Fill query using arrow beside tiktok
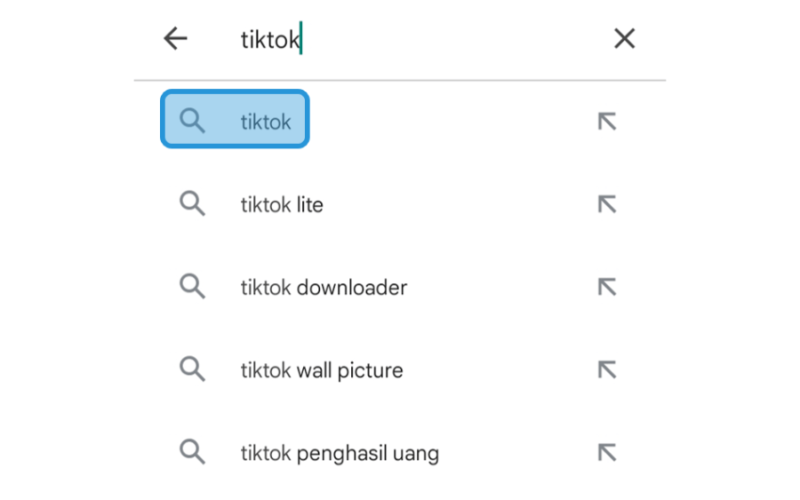The image size is (800, 500). click(607, 121)
